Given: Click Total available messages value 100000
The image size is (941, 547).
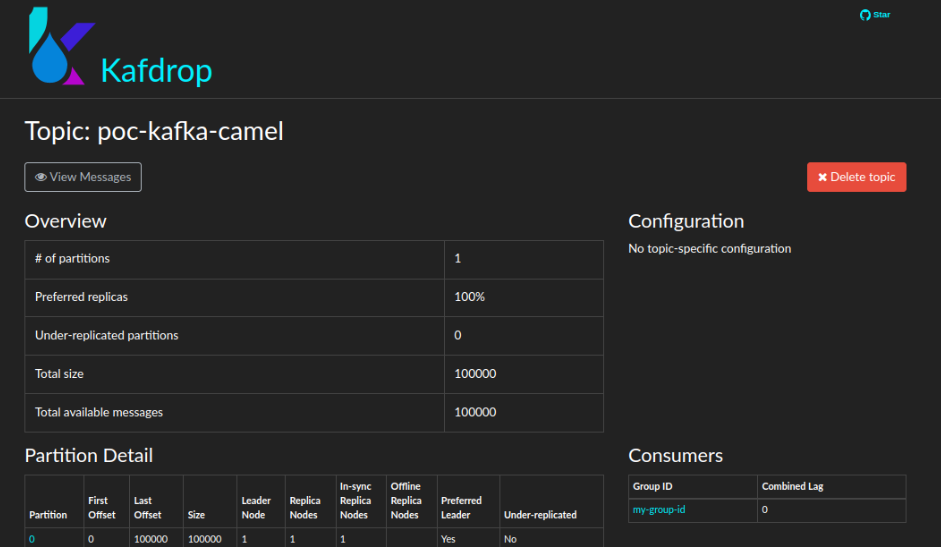Looking at the screenshot, I should click(x=475, y=413).
